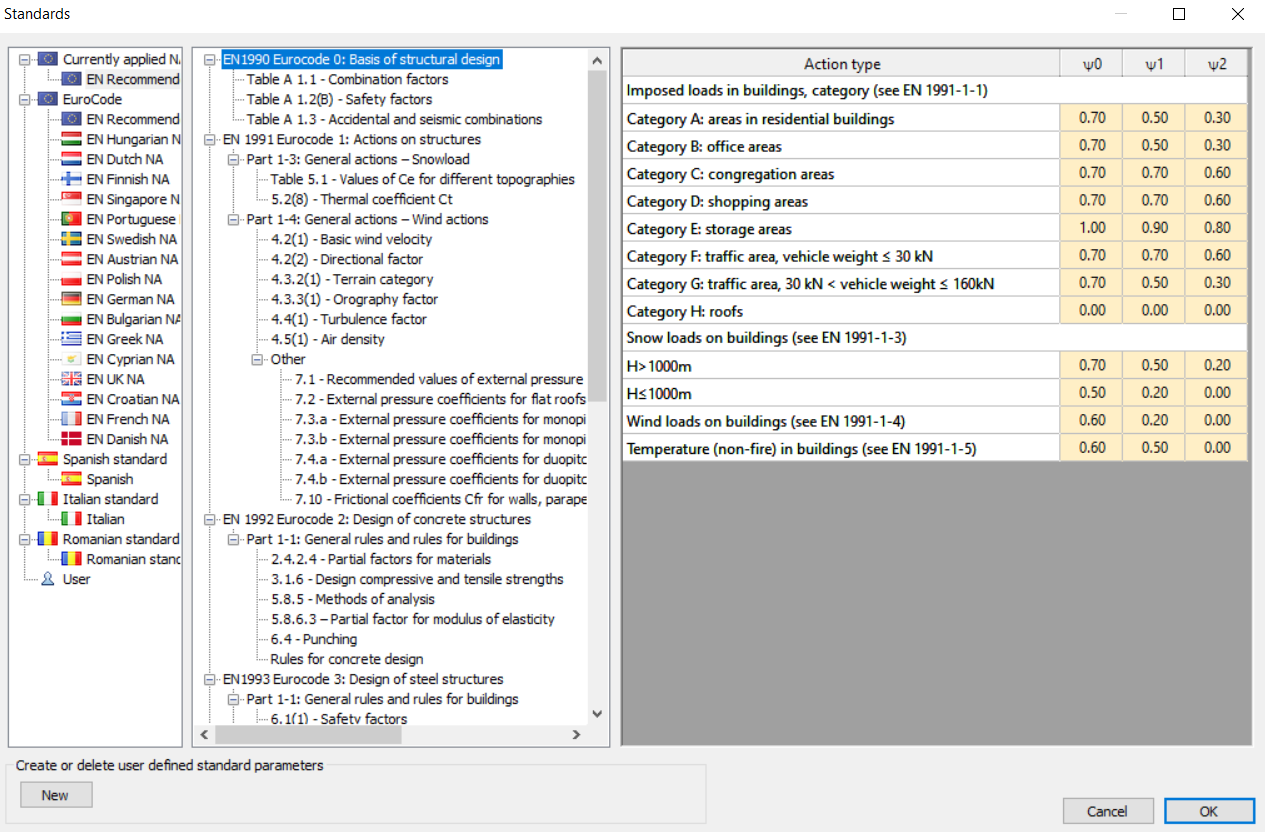
Task: Confirm with the OK button
Action: click(1208, 811)
